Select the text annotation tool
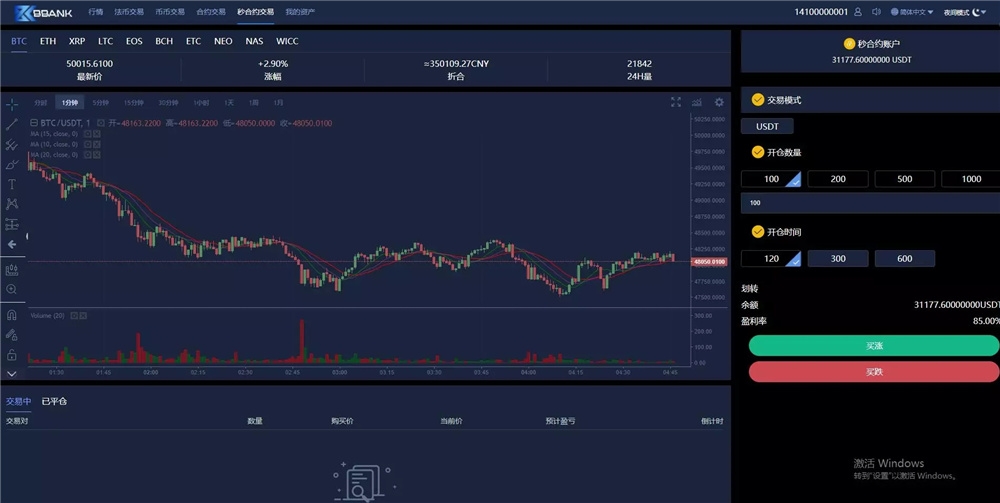 12,184
